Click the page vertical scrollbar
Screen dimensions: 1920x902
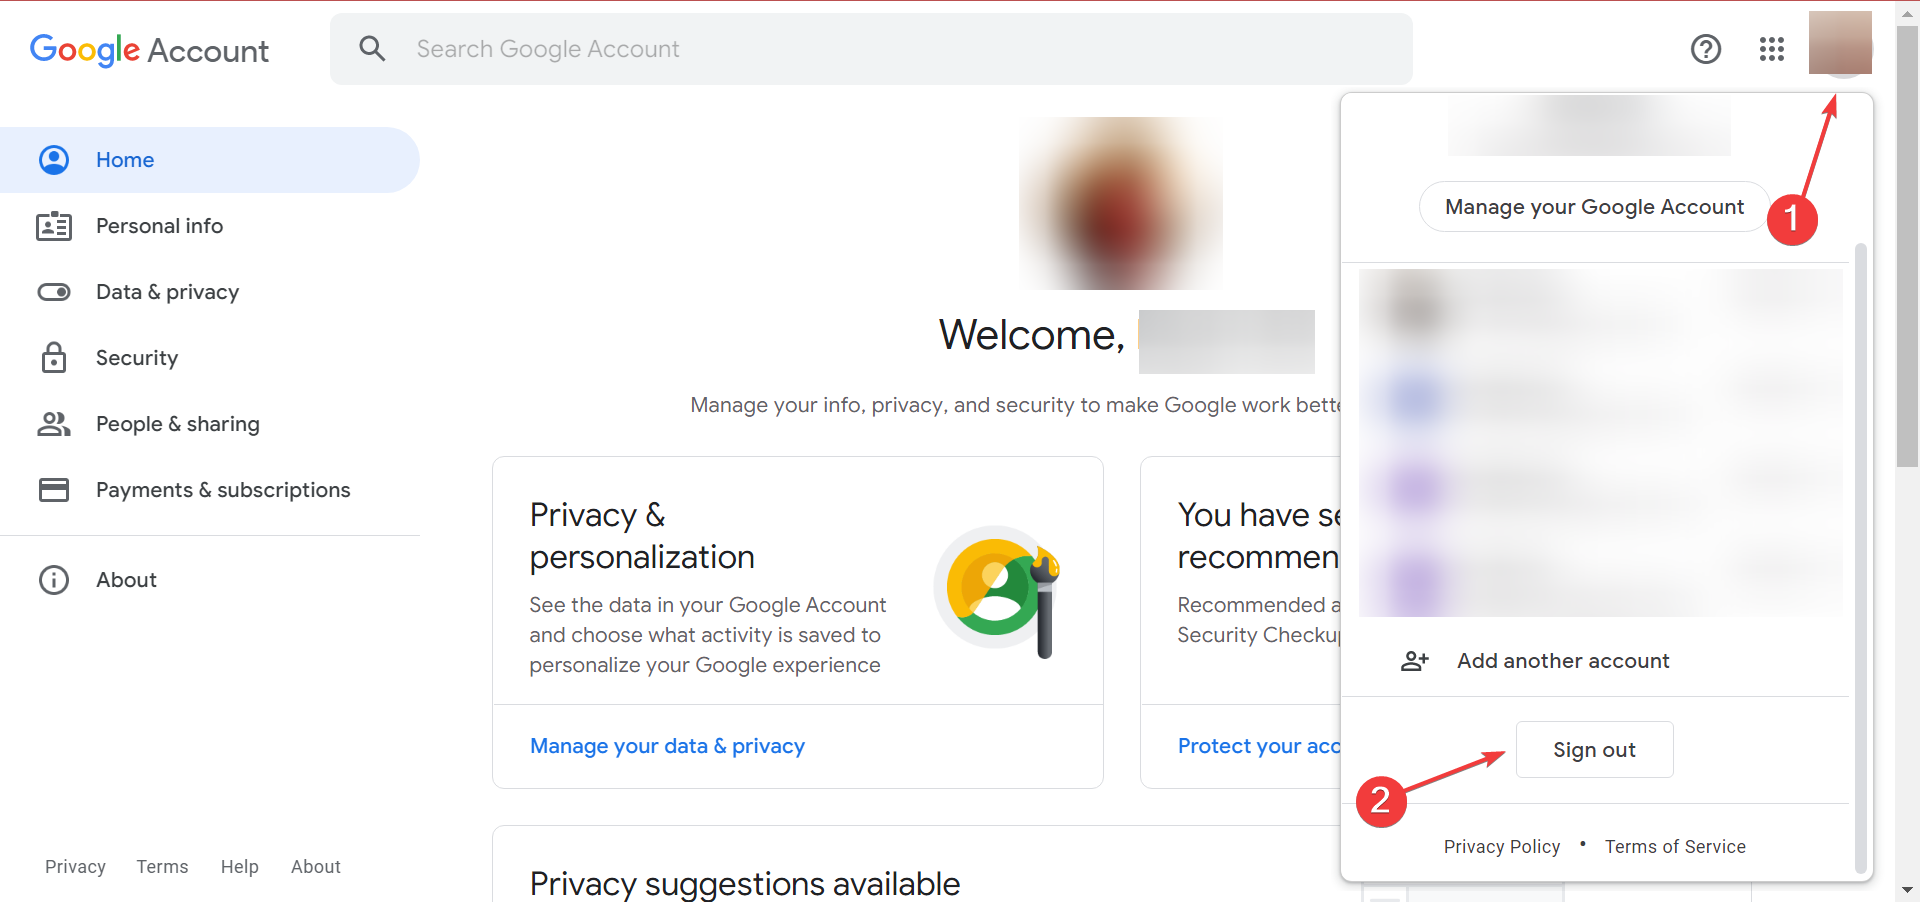click(1907, 246)
